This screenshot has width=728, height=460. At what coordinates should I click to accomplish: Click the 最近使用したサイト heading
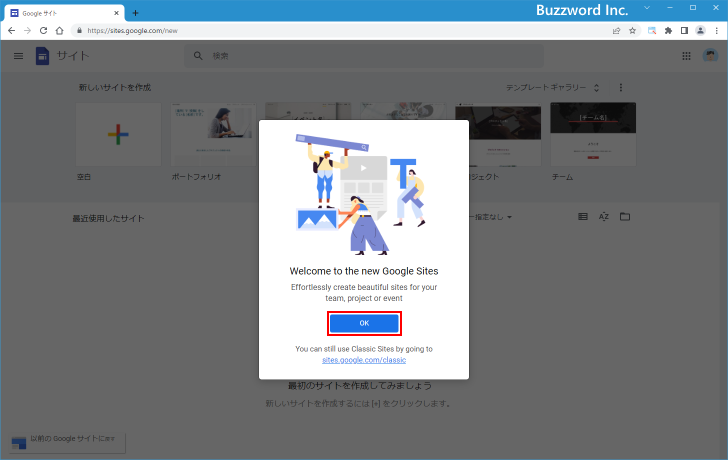coord(108,219)
